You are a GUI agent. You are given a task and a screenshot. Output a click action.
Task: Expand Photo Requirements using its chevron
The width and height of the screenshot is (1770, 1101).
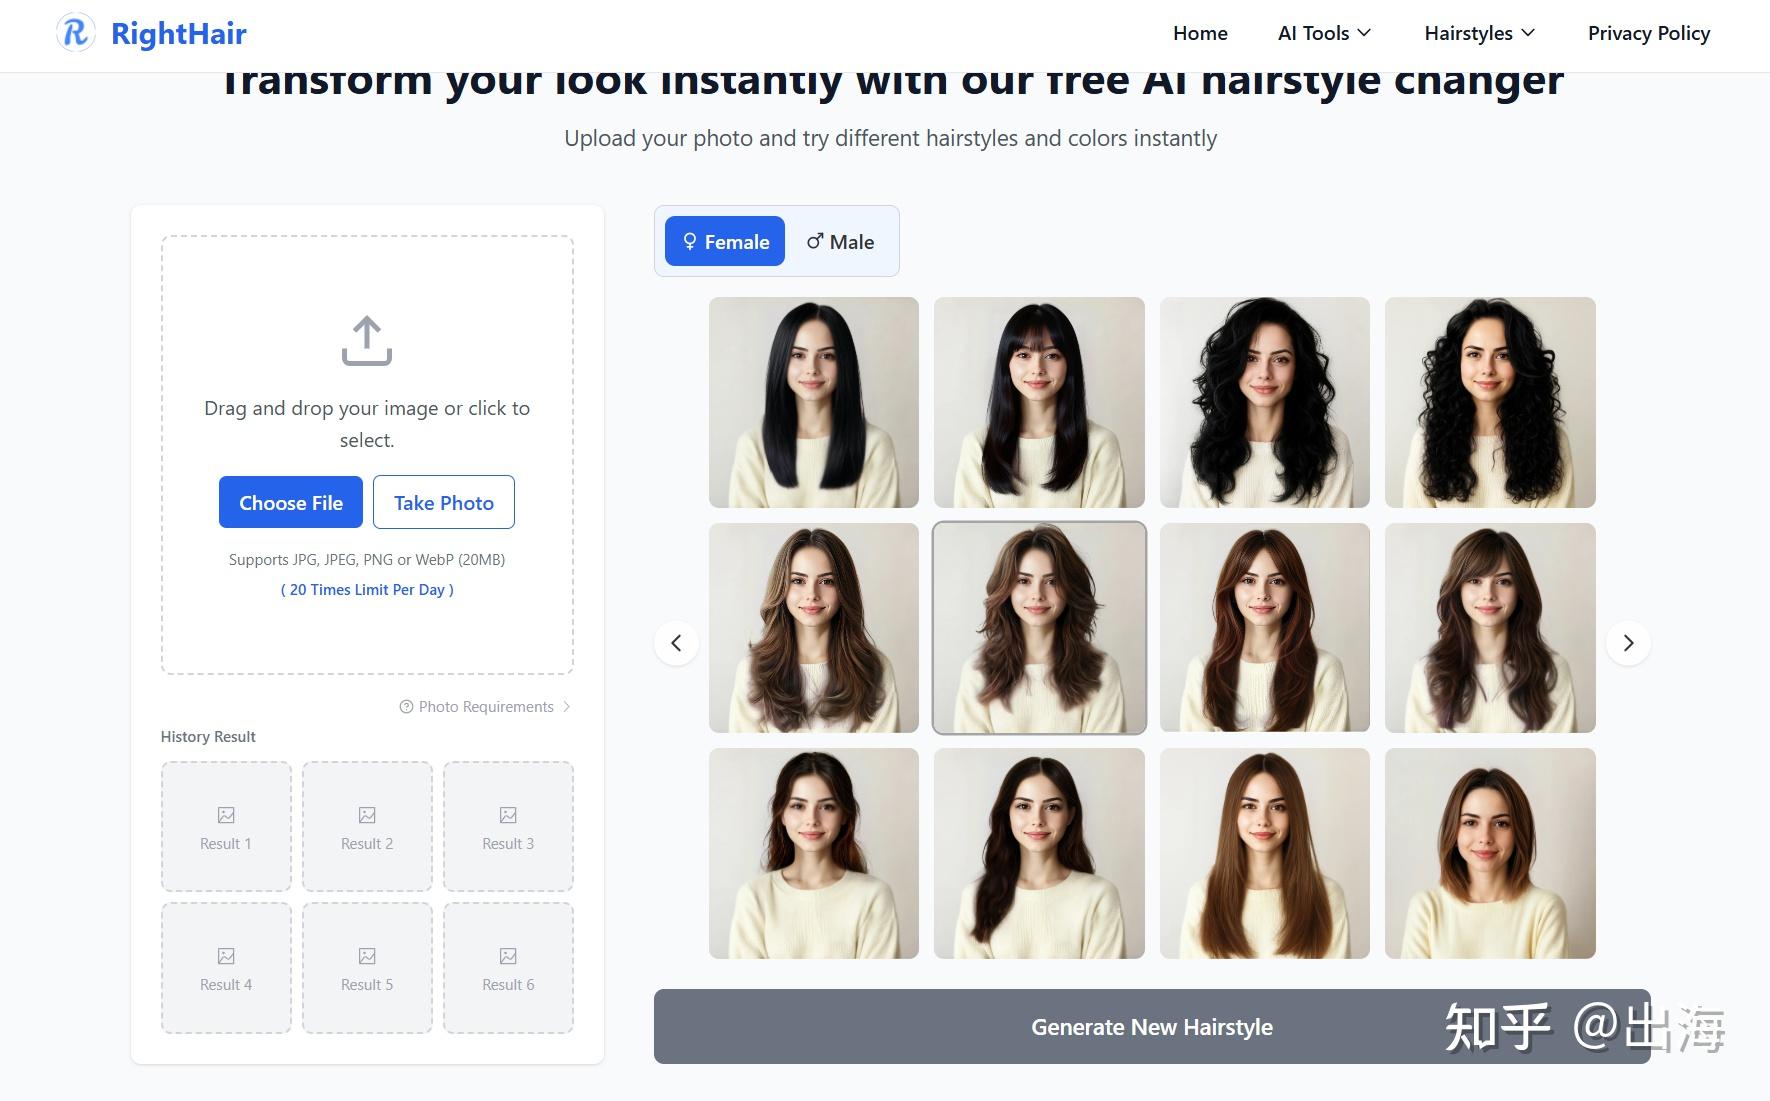567,707
